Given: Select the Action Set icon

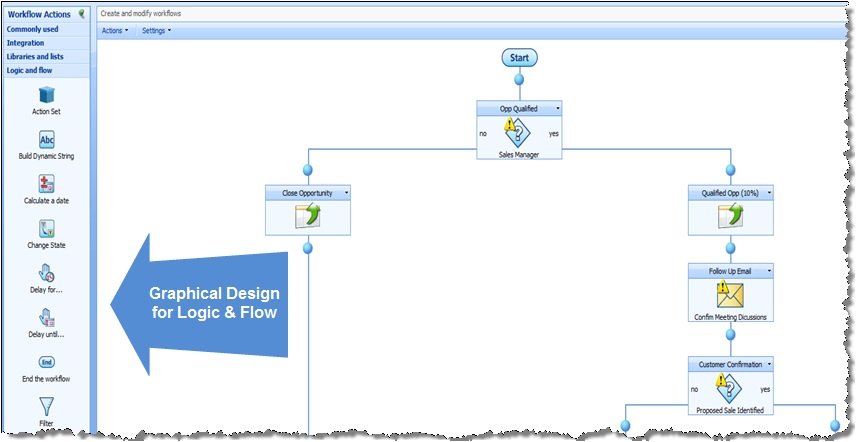Looking at the screenshot, I should pyautogui.click(x=47, y=95).
